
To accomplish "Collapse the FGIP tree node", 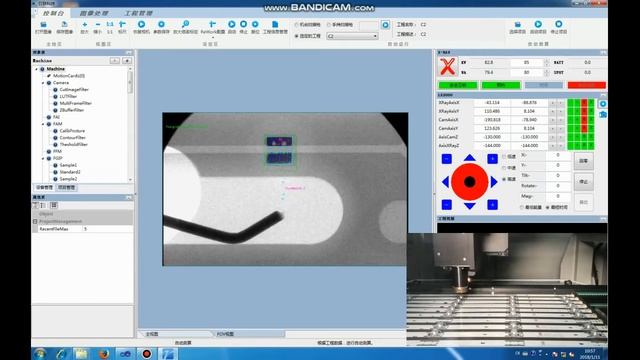I will coord(43,158).
